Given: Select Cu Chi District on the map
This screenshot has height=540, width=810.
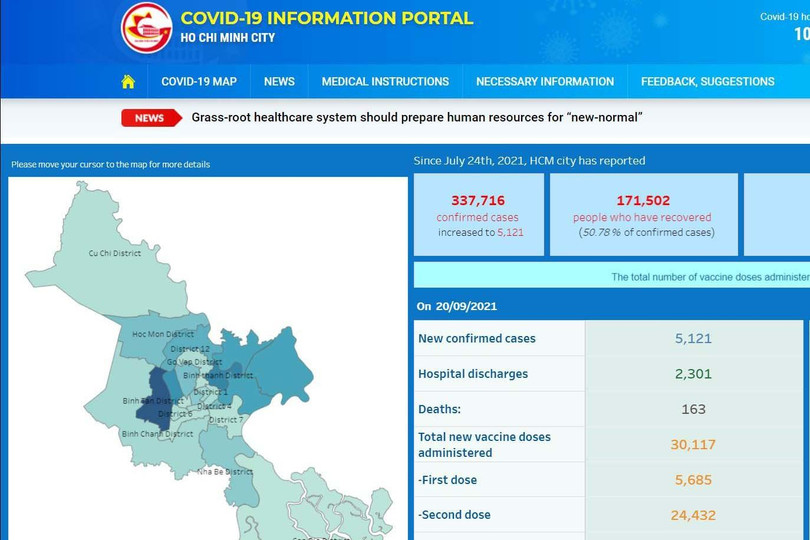Looking at the screenshot, I should pos(114,254).
